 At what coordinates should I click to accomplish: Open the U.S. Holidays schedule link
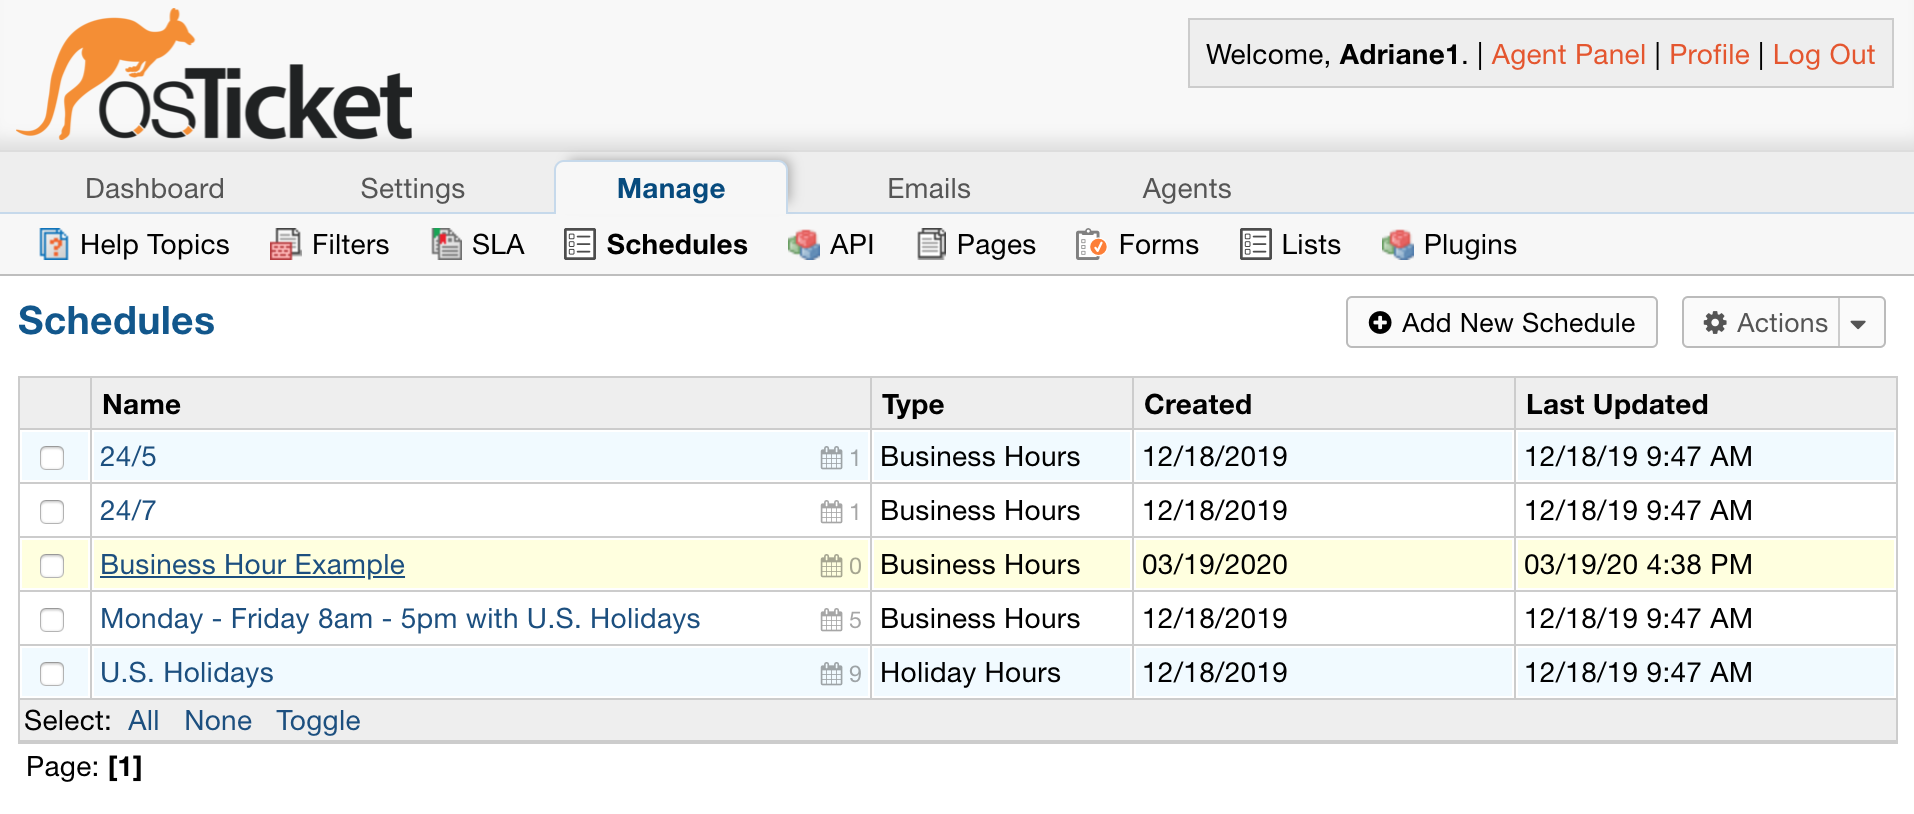click(x=187, y=673)
